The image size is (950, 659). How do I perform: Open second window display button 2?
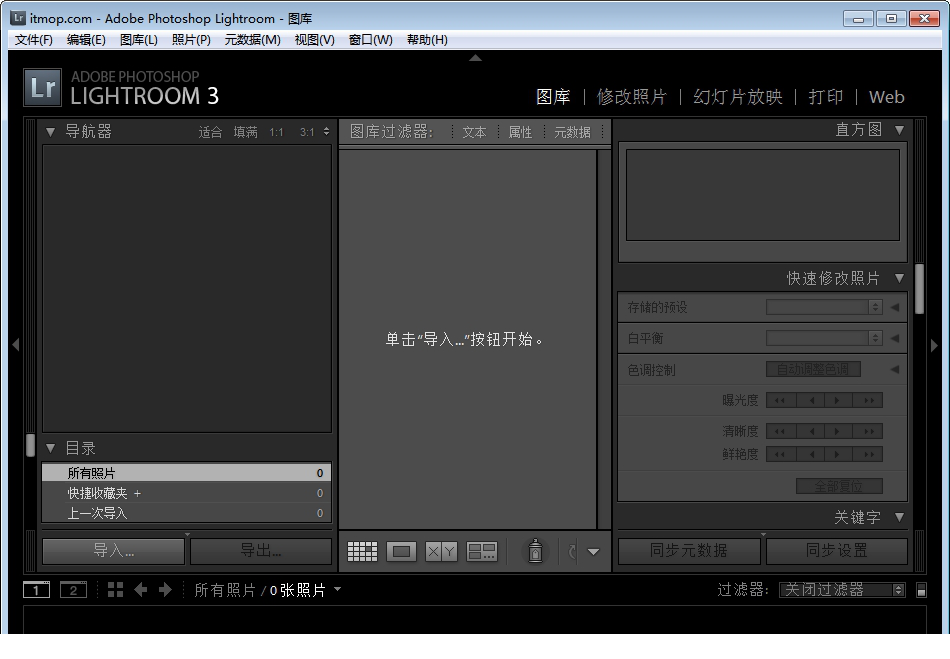coord(73,589)
